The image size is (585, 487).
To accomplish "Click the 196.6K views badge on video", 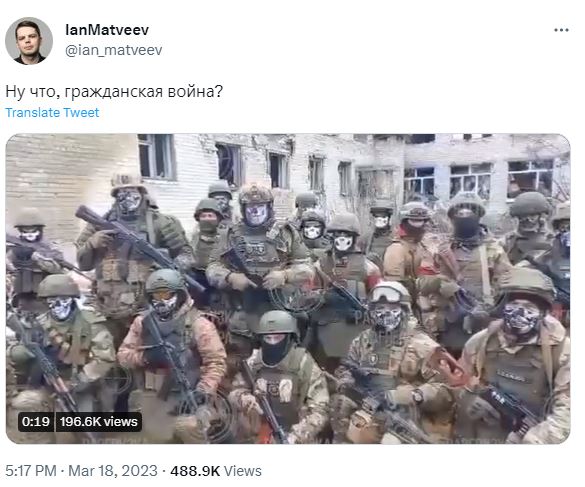I will pyautogui.click(x=98, y=422).
